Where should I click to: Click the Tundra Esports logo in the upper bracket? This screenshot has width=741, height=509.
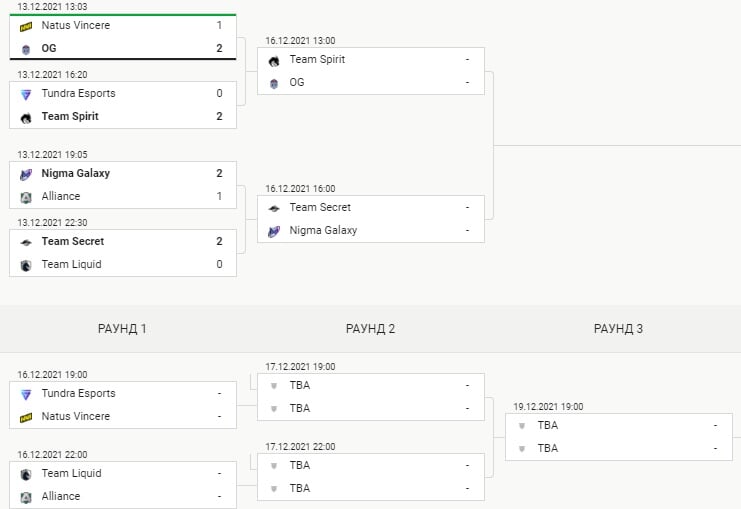[x=26, y=93]
